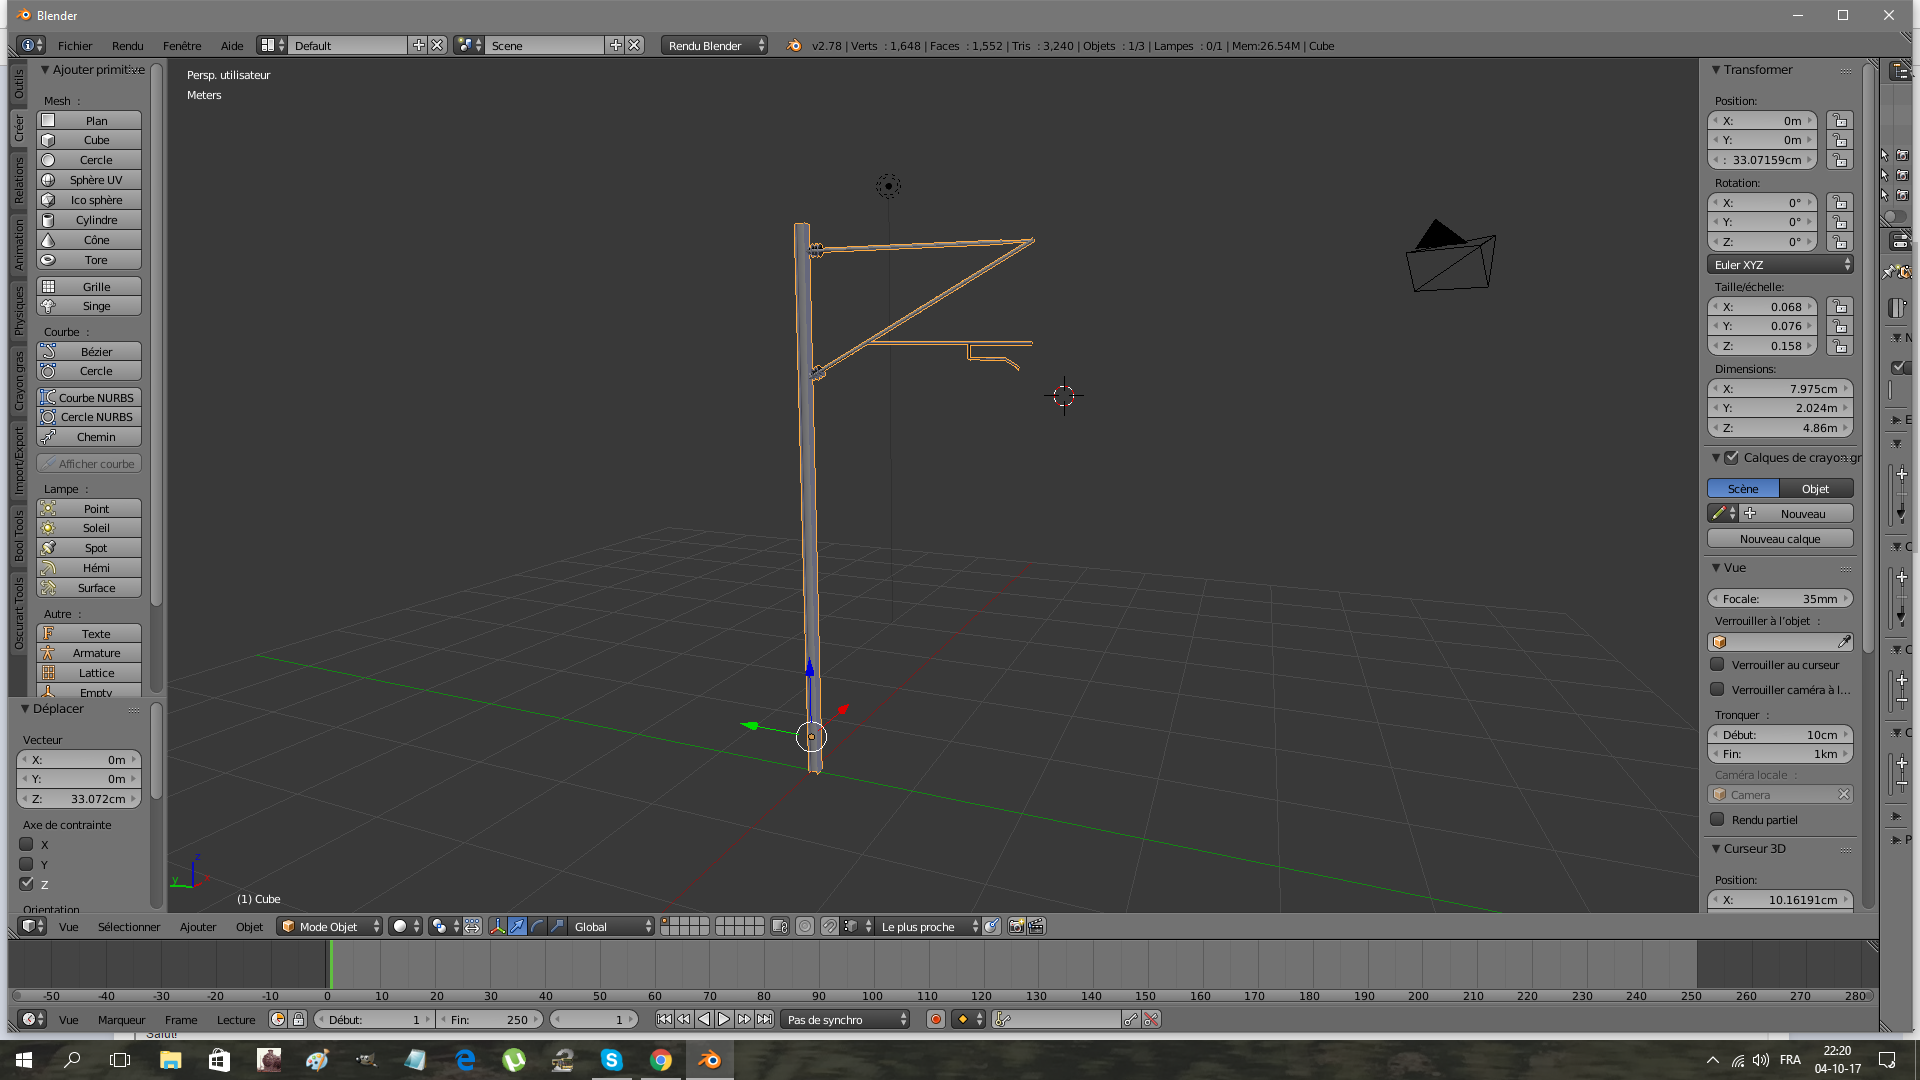This screenshot has width=1920, height=1080.
Task: Click the OpenGL render animation clapper icon
Action: pos(1036,926)
